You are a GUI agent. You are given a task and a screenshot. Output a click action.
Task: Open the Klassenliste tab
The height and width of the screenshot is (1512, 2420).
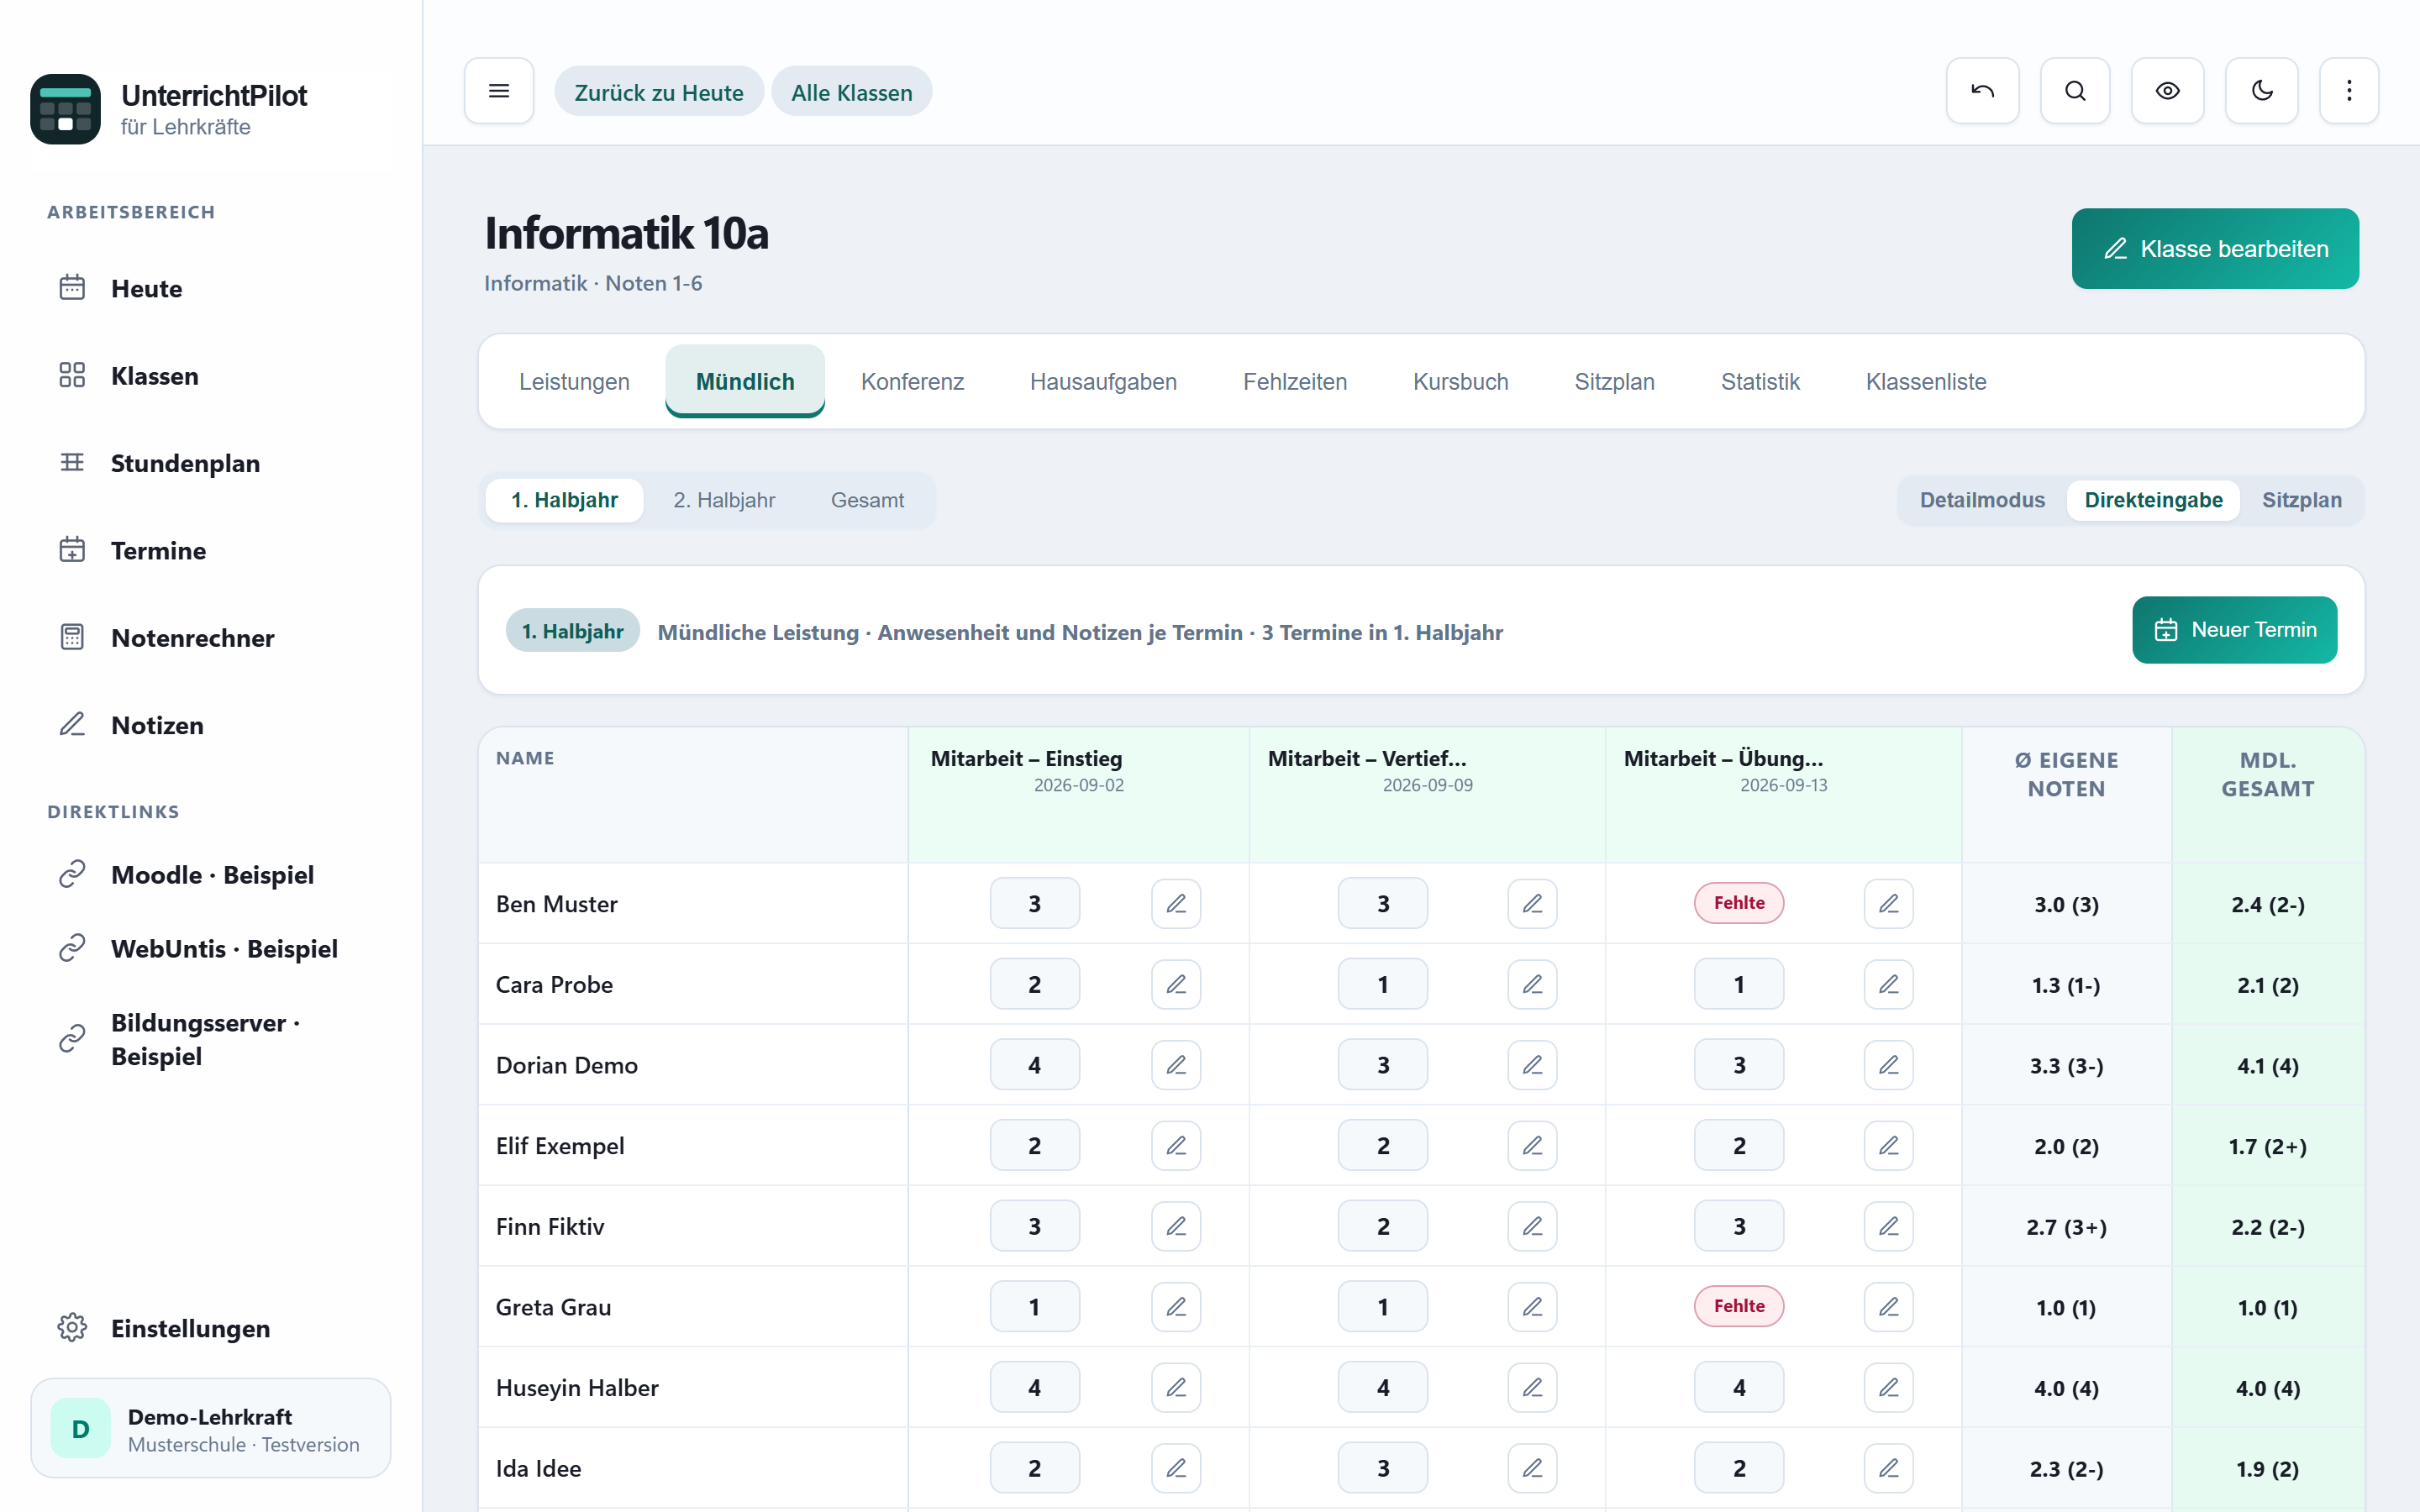[1926, 382]
